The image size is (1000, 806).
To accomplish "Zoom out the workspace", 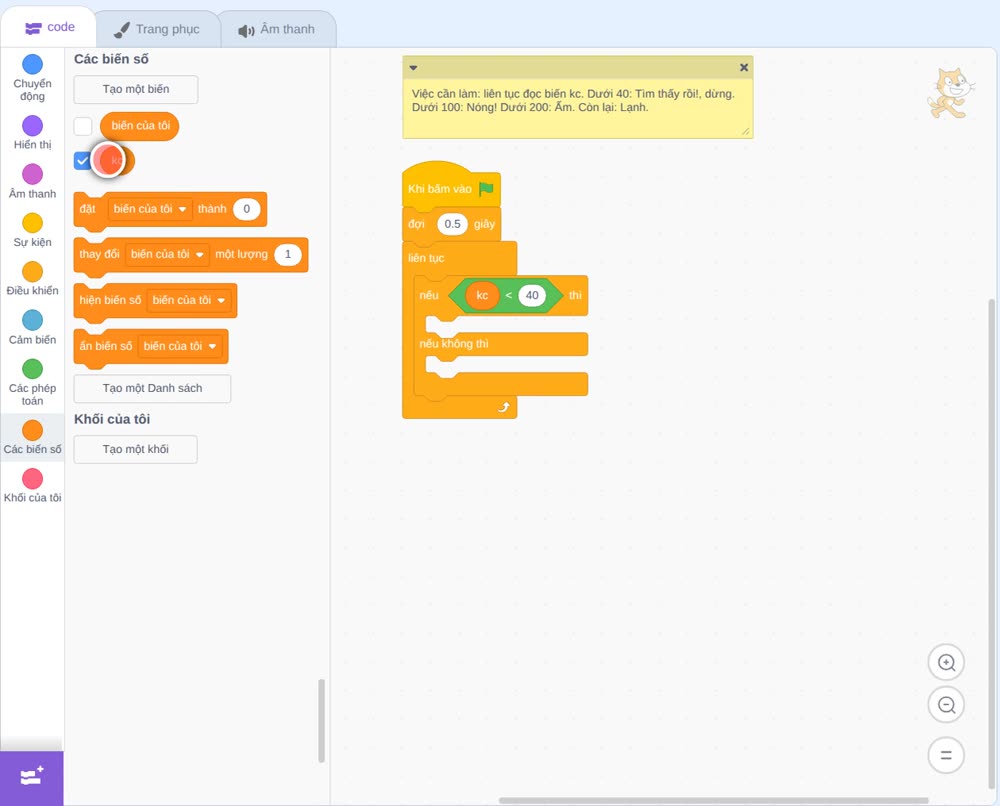I will tap(946, 705).
